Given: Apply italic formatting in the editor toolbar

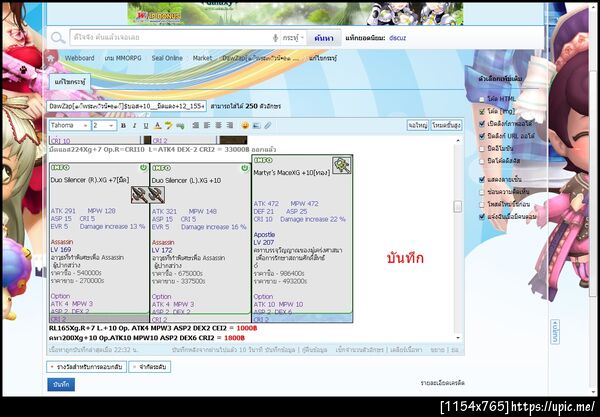Looking at the screenshot, I should [134, 125].
